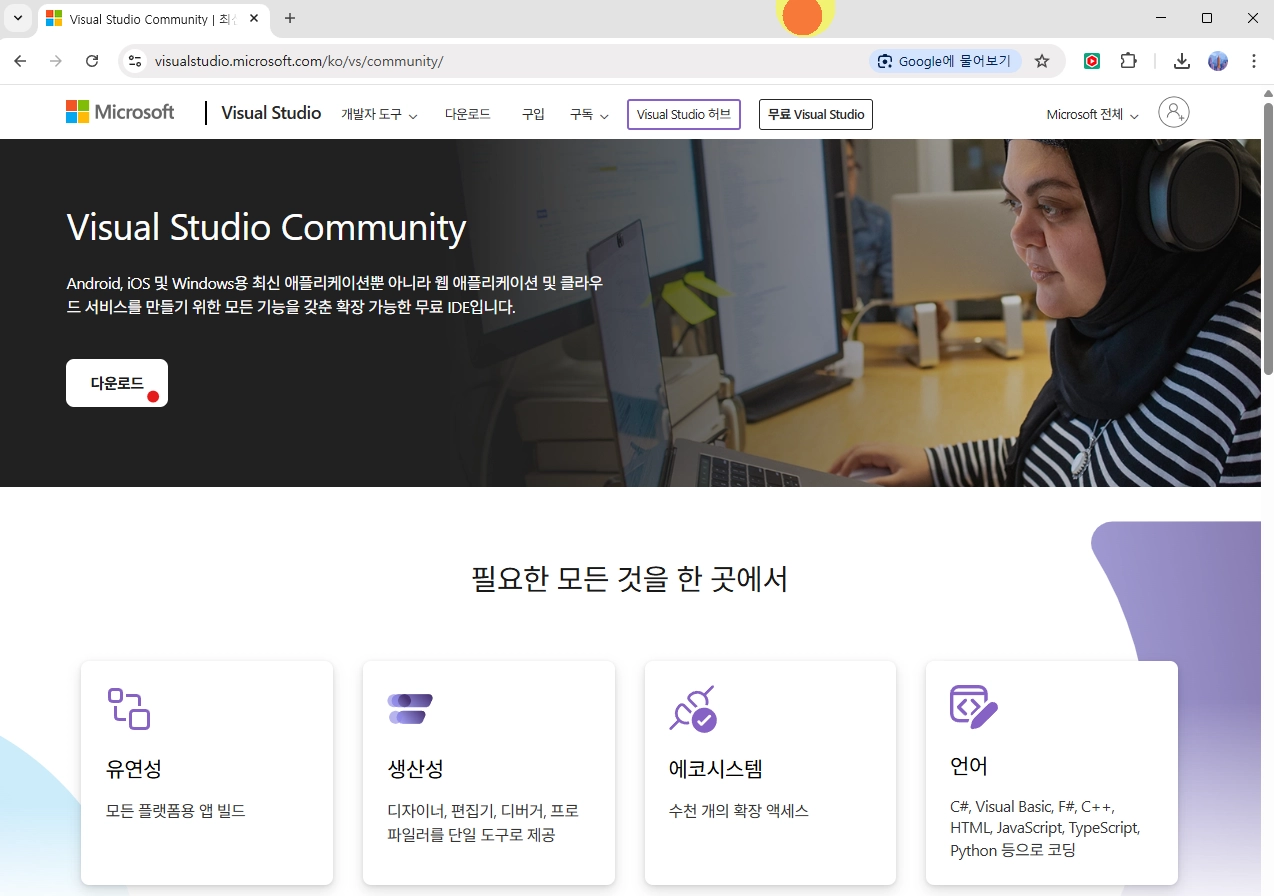Click the C#, Visual Basic languages text
The height and width of the screenshot is (896, 1274).
click(x=1045, y=828)
